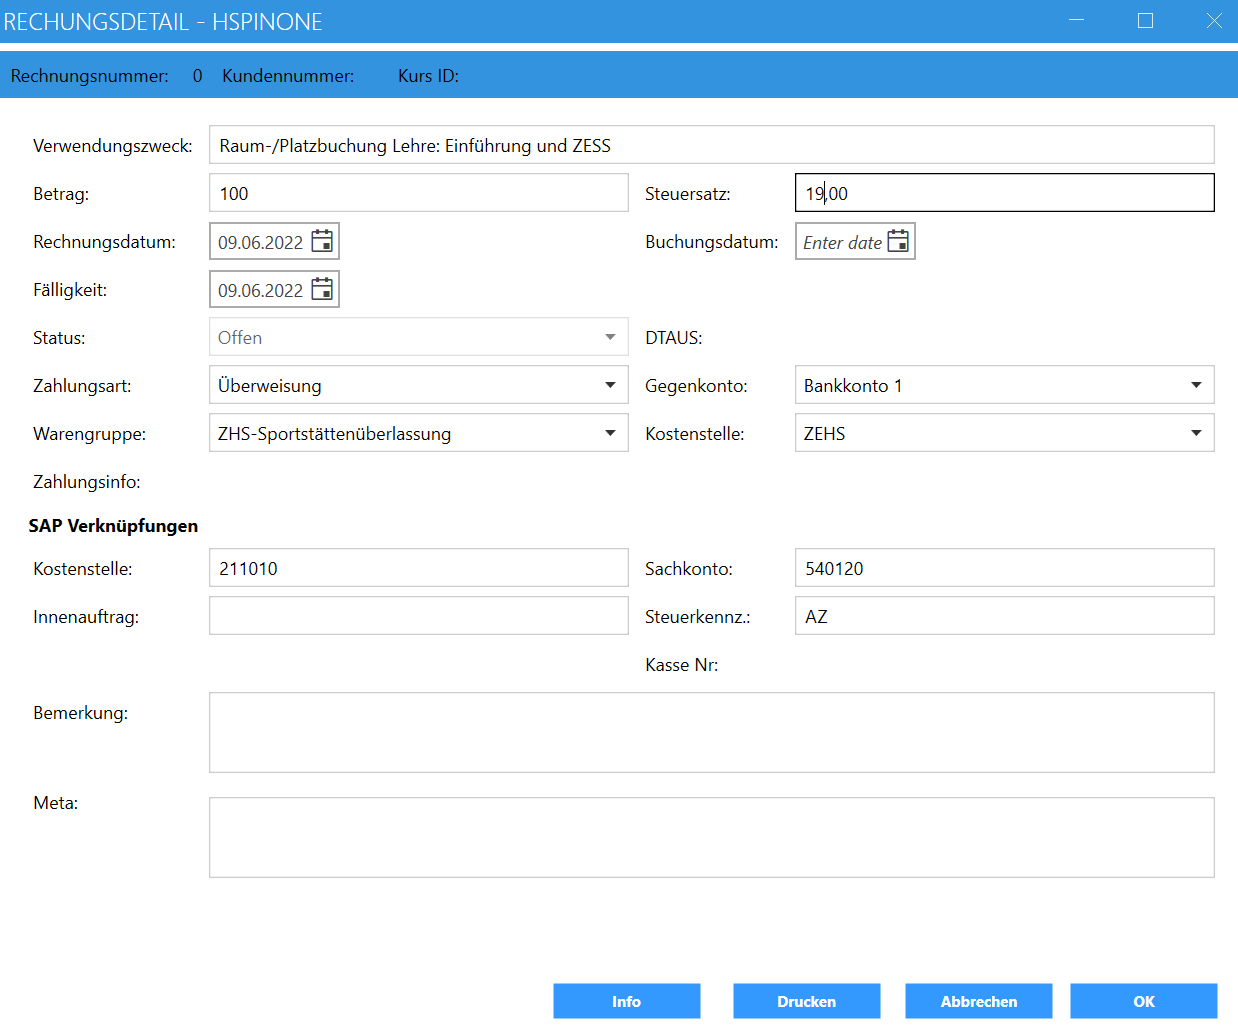
Task: Click the Drucken button
Action: tap(806, 1001)
